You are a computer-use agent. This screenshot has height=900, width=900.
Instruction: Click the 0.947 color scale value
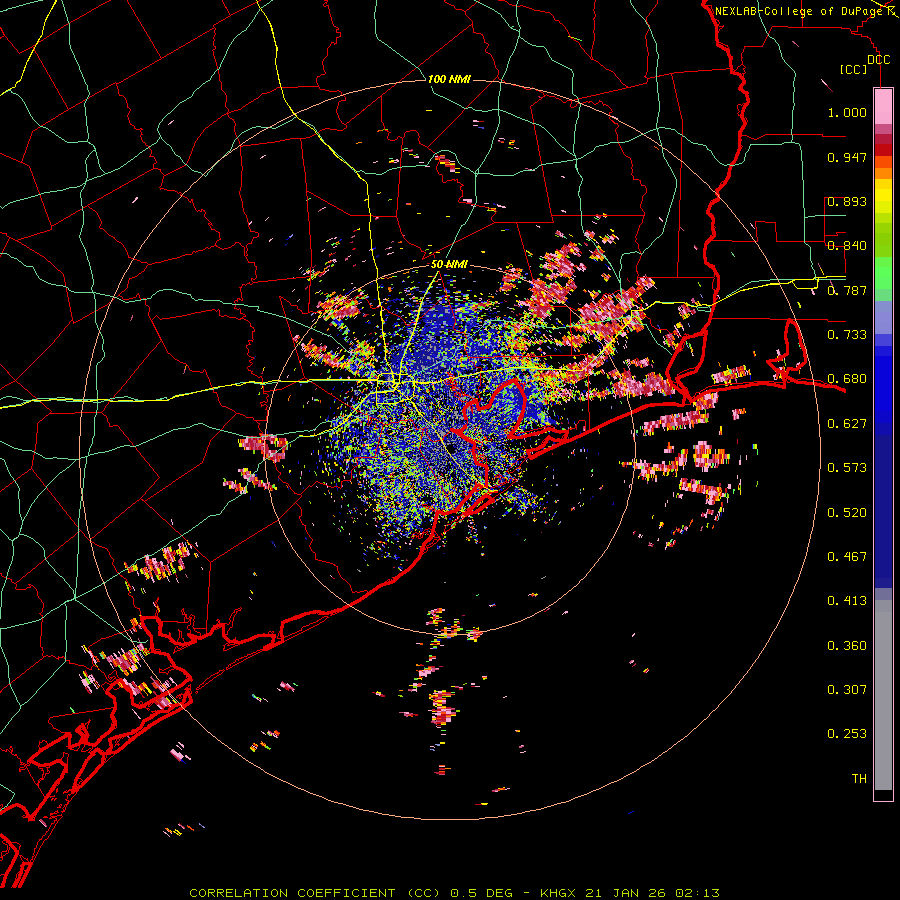tap(847, 157)
